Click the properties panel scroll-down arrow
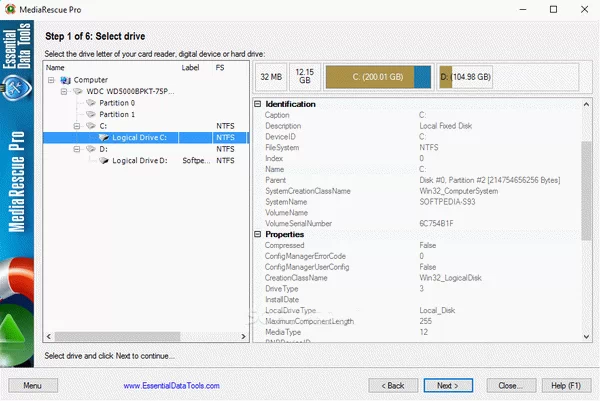Image resolution: width=600 pixels, height=401 pixels. click(586, 337)
